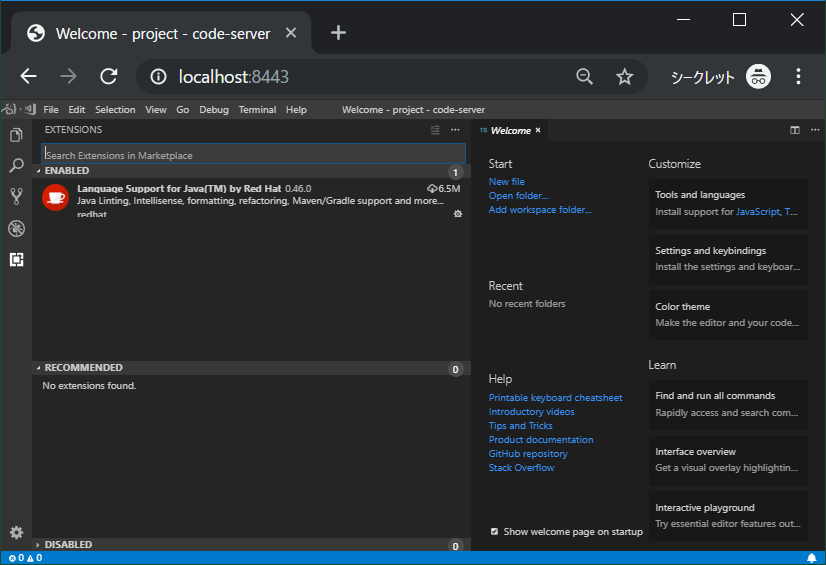Open Introductory videos link
This screenshot has width=826, height=565.
(x=531, y=412)
